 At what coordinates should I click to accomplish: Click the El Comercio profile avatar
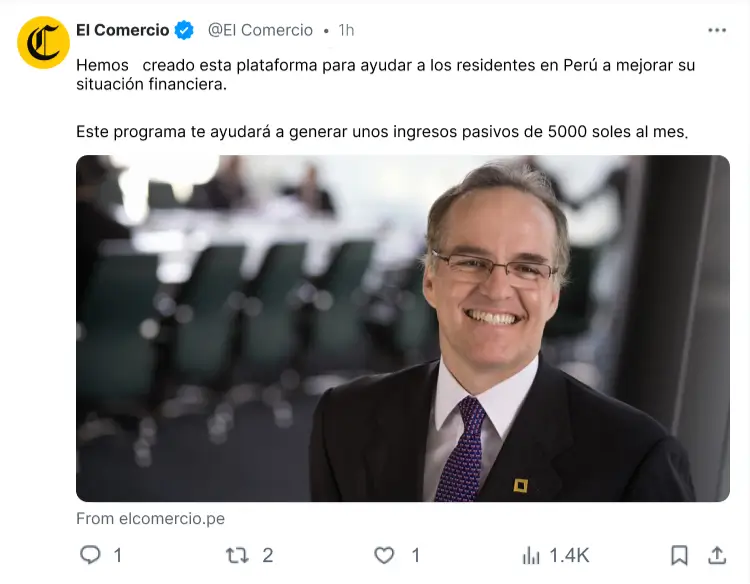click(43, 43)
